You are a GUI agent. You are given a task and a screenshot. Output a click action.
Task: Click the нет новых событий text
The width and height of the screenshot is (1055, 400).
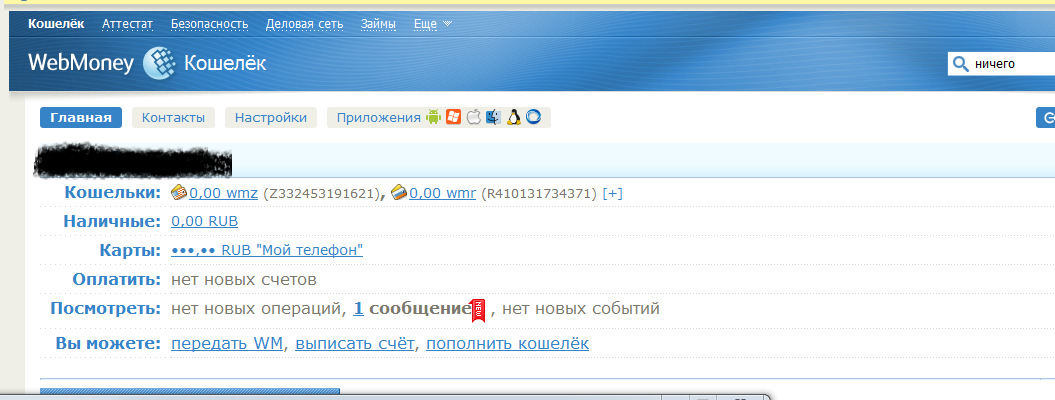pos(581,309)
